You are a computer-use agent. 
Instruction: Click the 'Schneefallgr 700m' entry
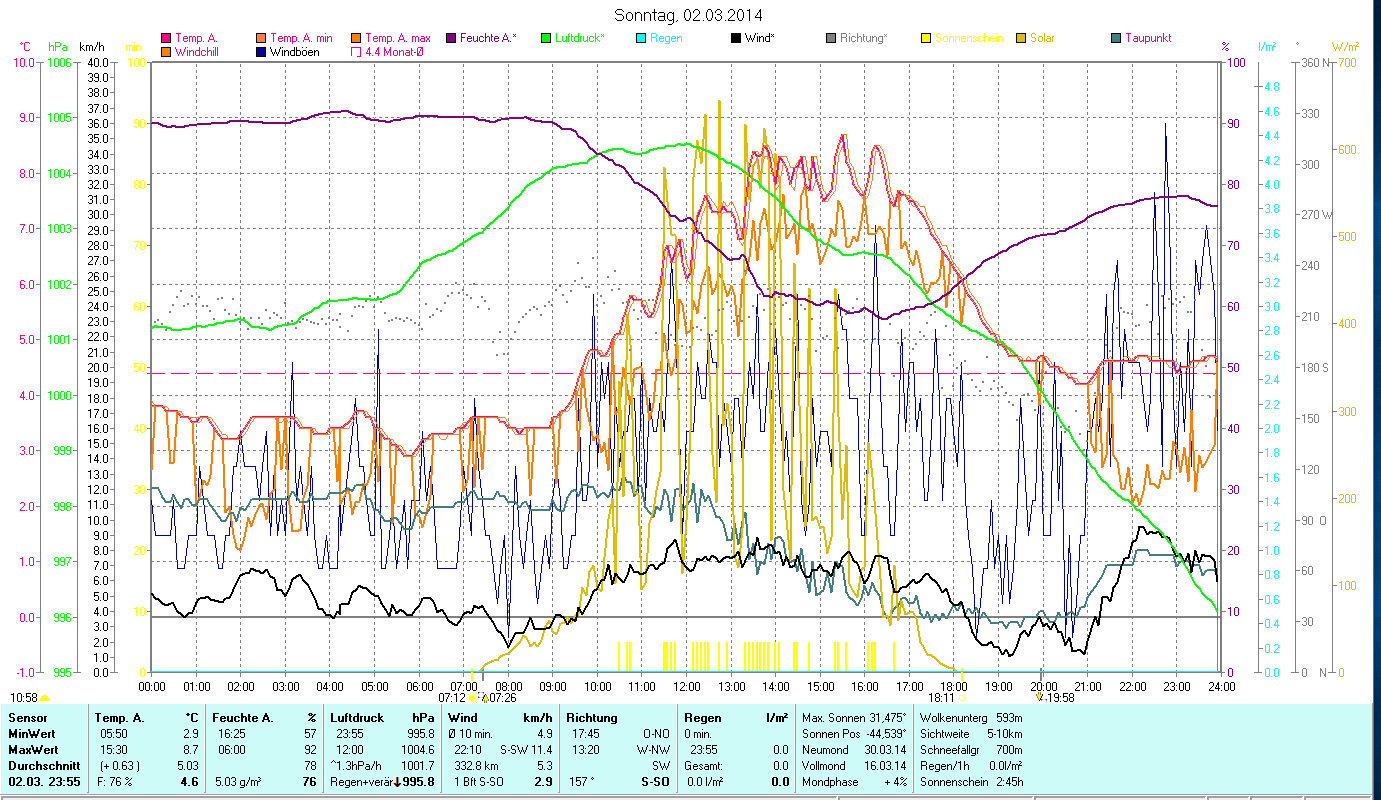point(970,749)
